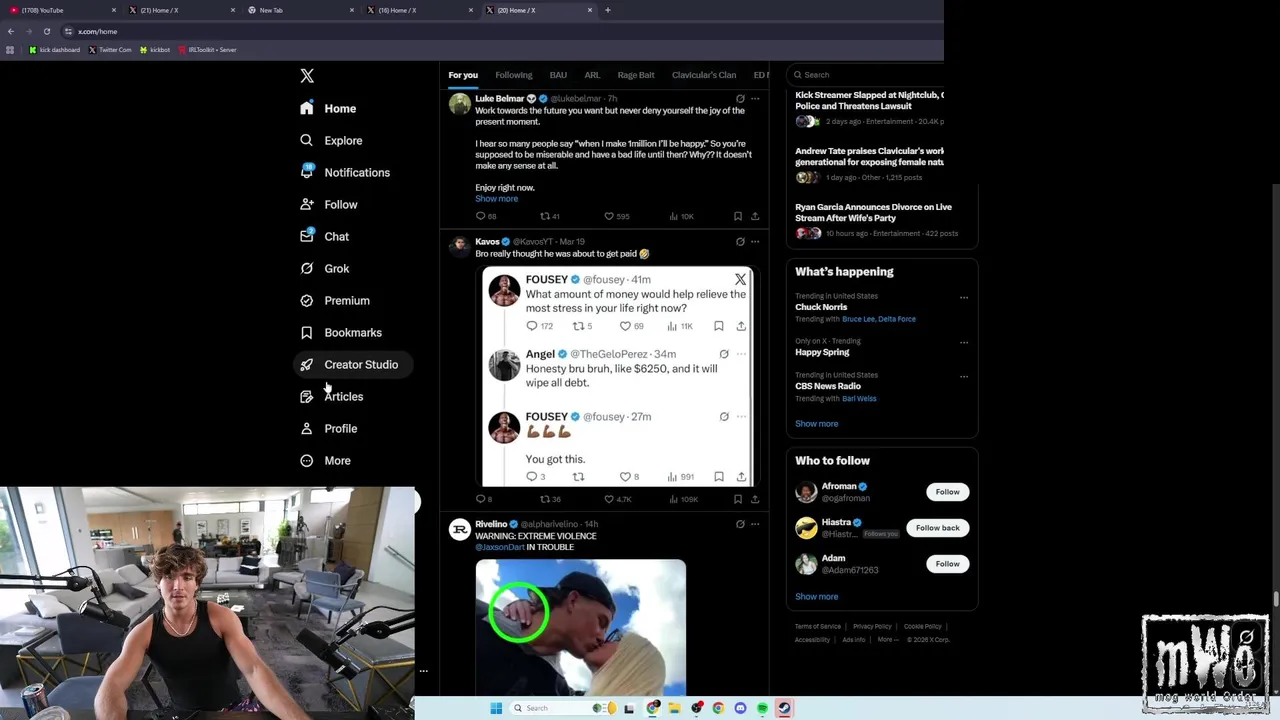Show more of Luke Belmar's post
This screenshot has width=1280, height=720.
tap(496, 199)
